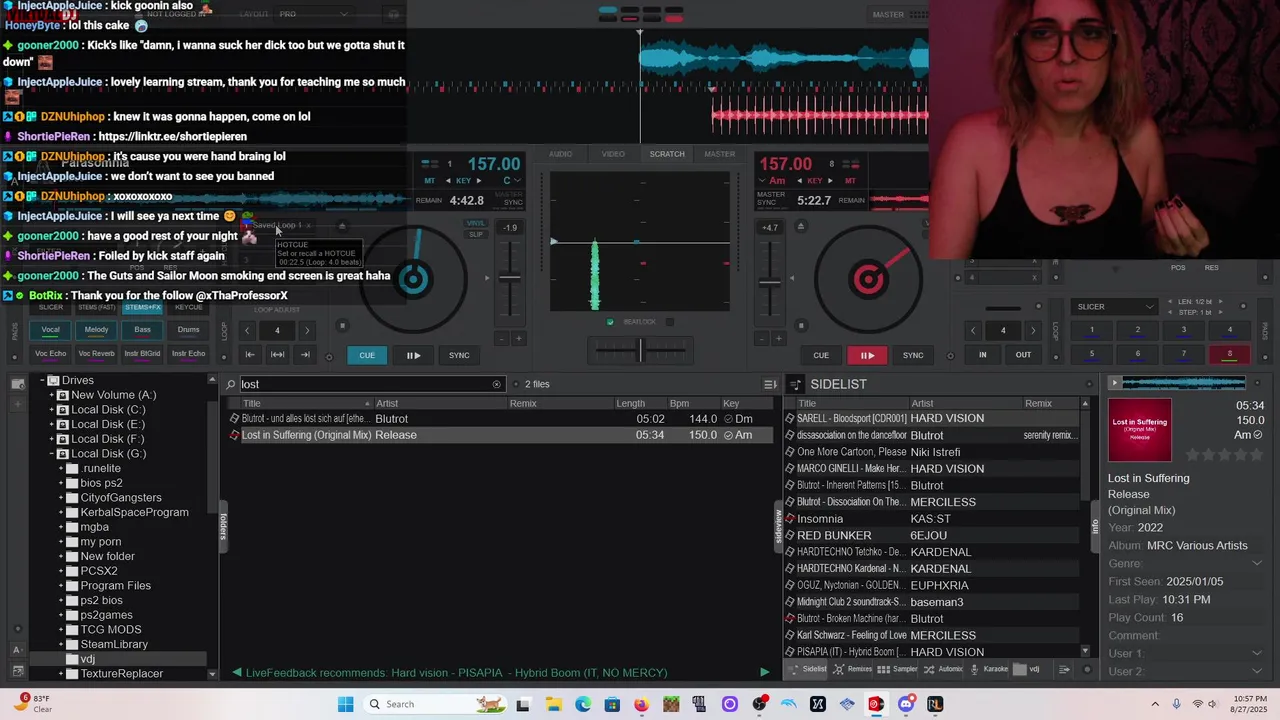
Task: Toggle the Vocal stem pad
Action: click(51, 329)
